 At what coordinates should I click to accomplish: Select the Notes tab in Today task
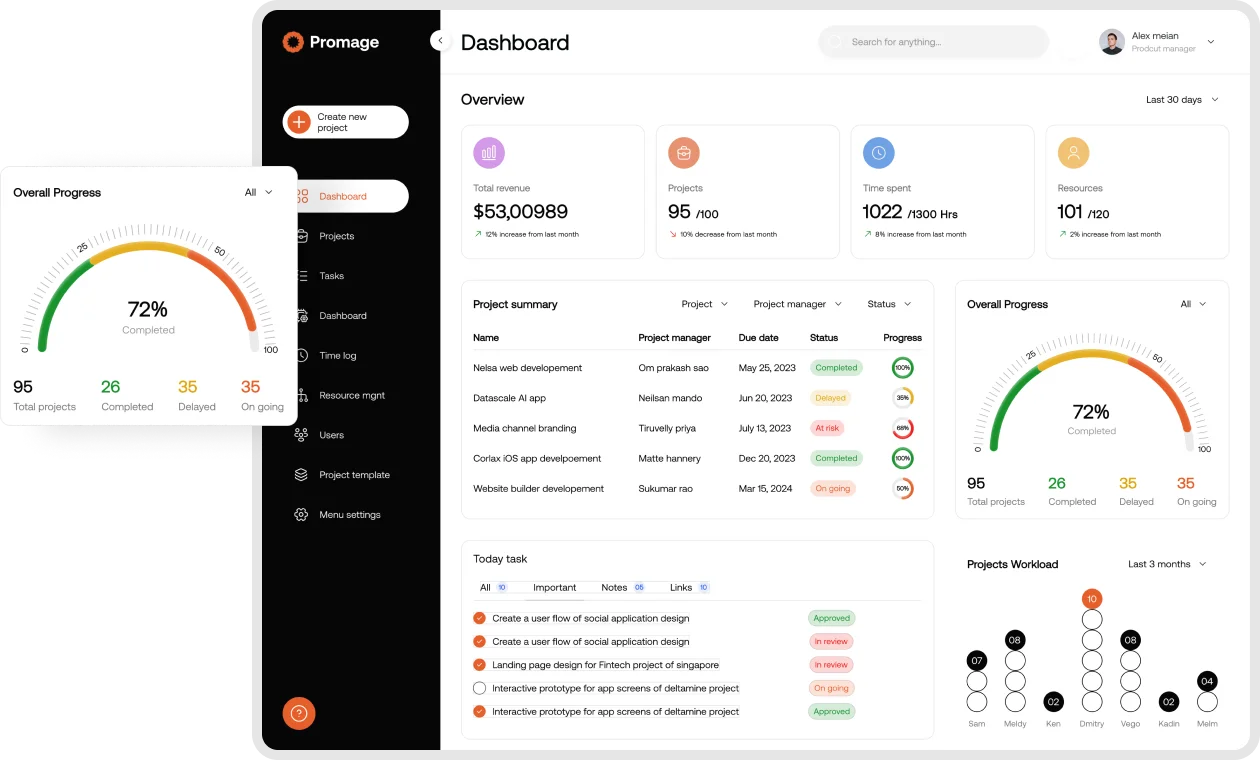pos(613,587)
